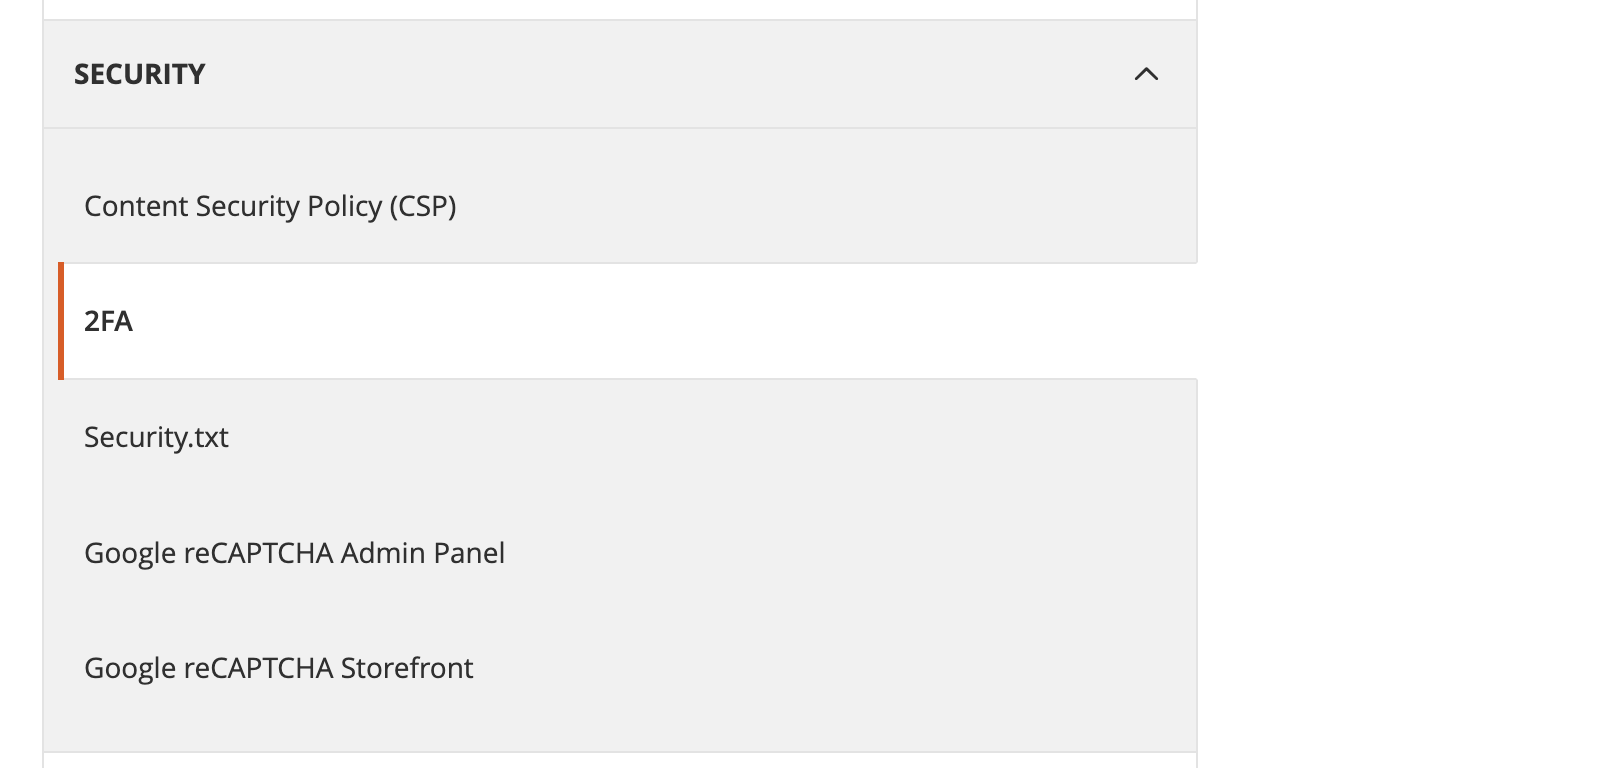Toggle the Security accordion header bar
1622x768 pixels.
click(x=620, y=74)
